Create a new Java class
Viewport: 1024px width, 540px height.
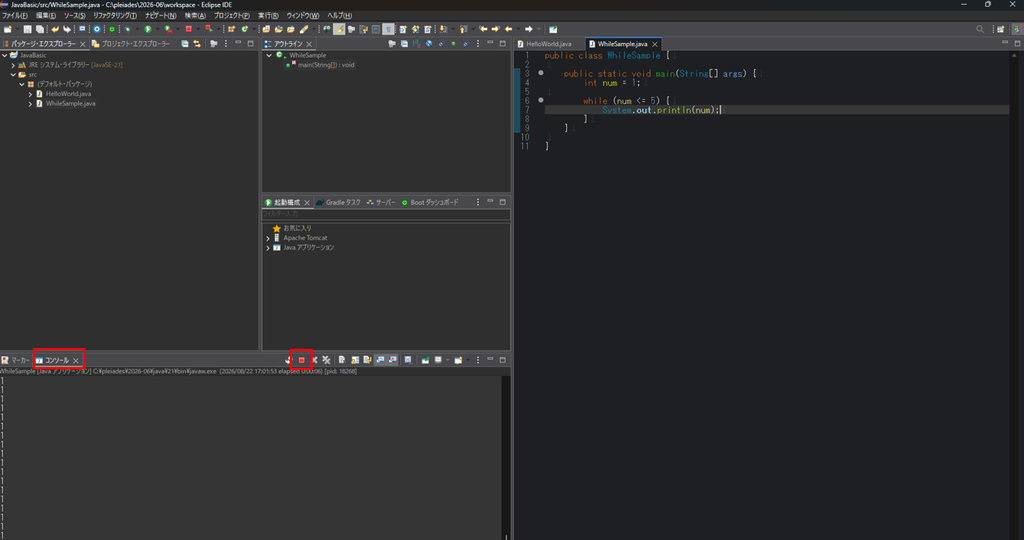coord(245,29)
